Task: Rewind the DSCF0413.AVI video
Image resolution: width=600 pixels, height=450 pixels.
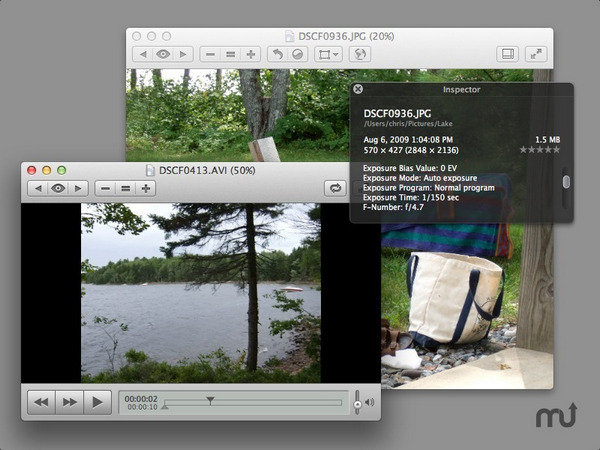Action: click(41, 402)
